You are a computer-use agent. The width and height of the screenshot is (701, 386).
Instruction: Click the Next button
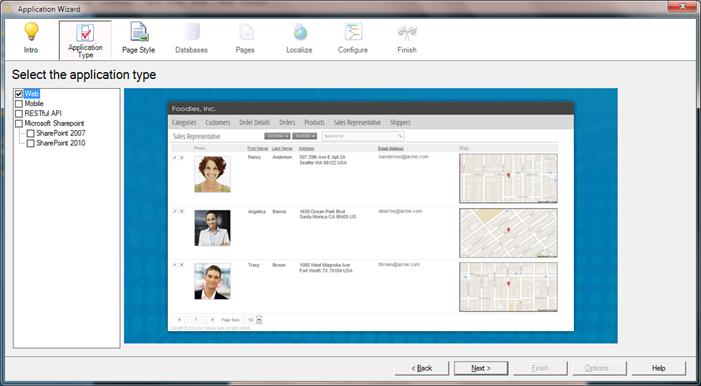click(481, 368)
